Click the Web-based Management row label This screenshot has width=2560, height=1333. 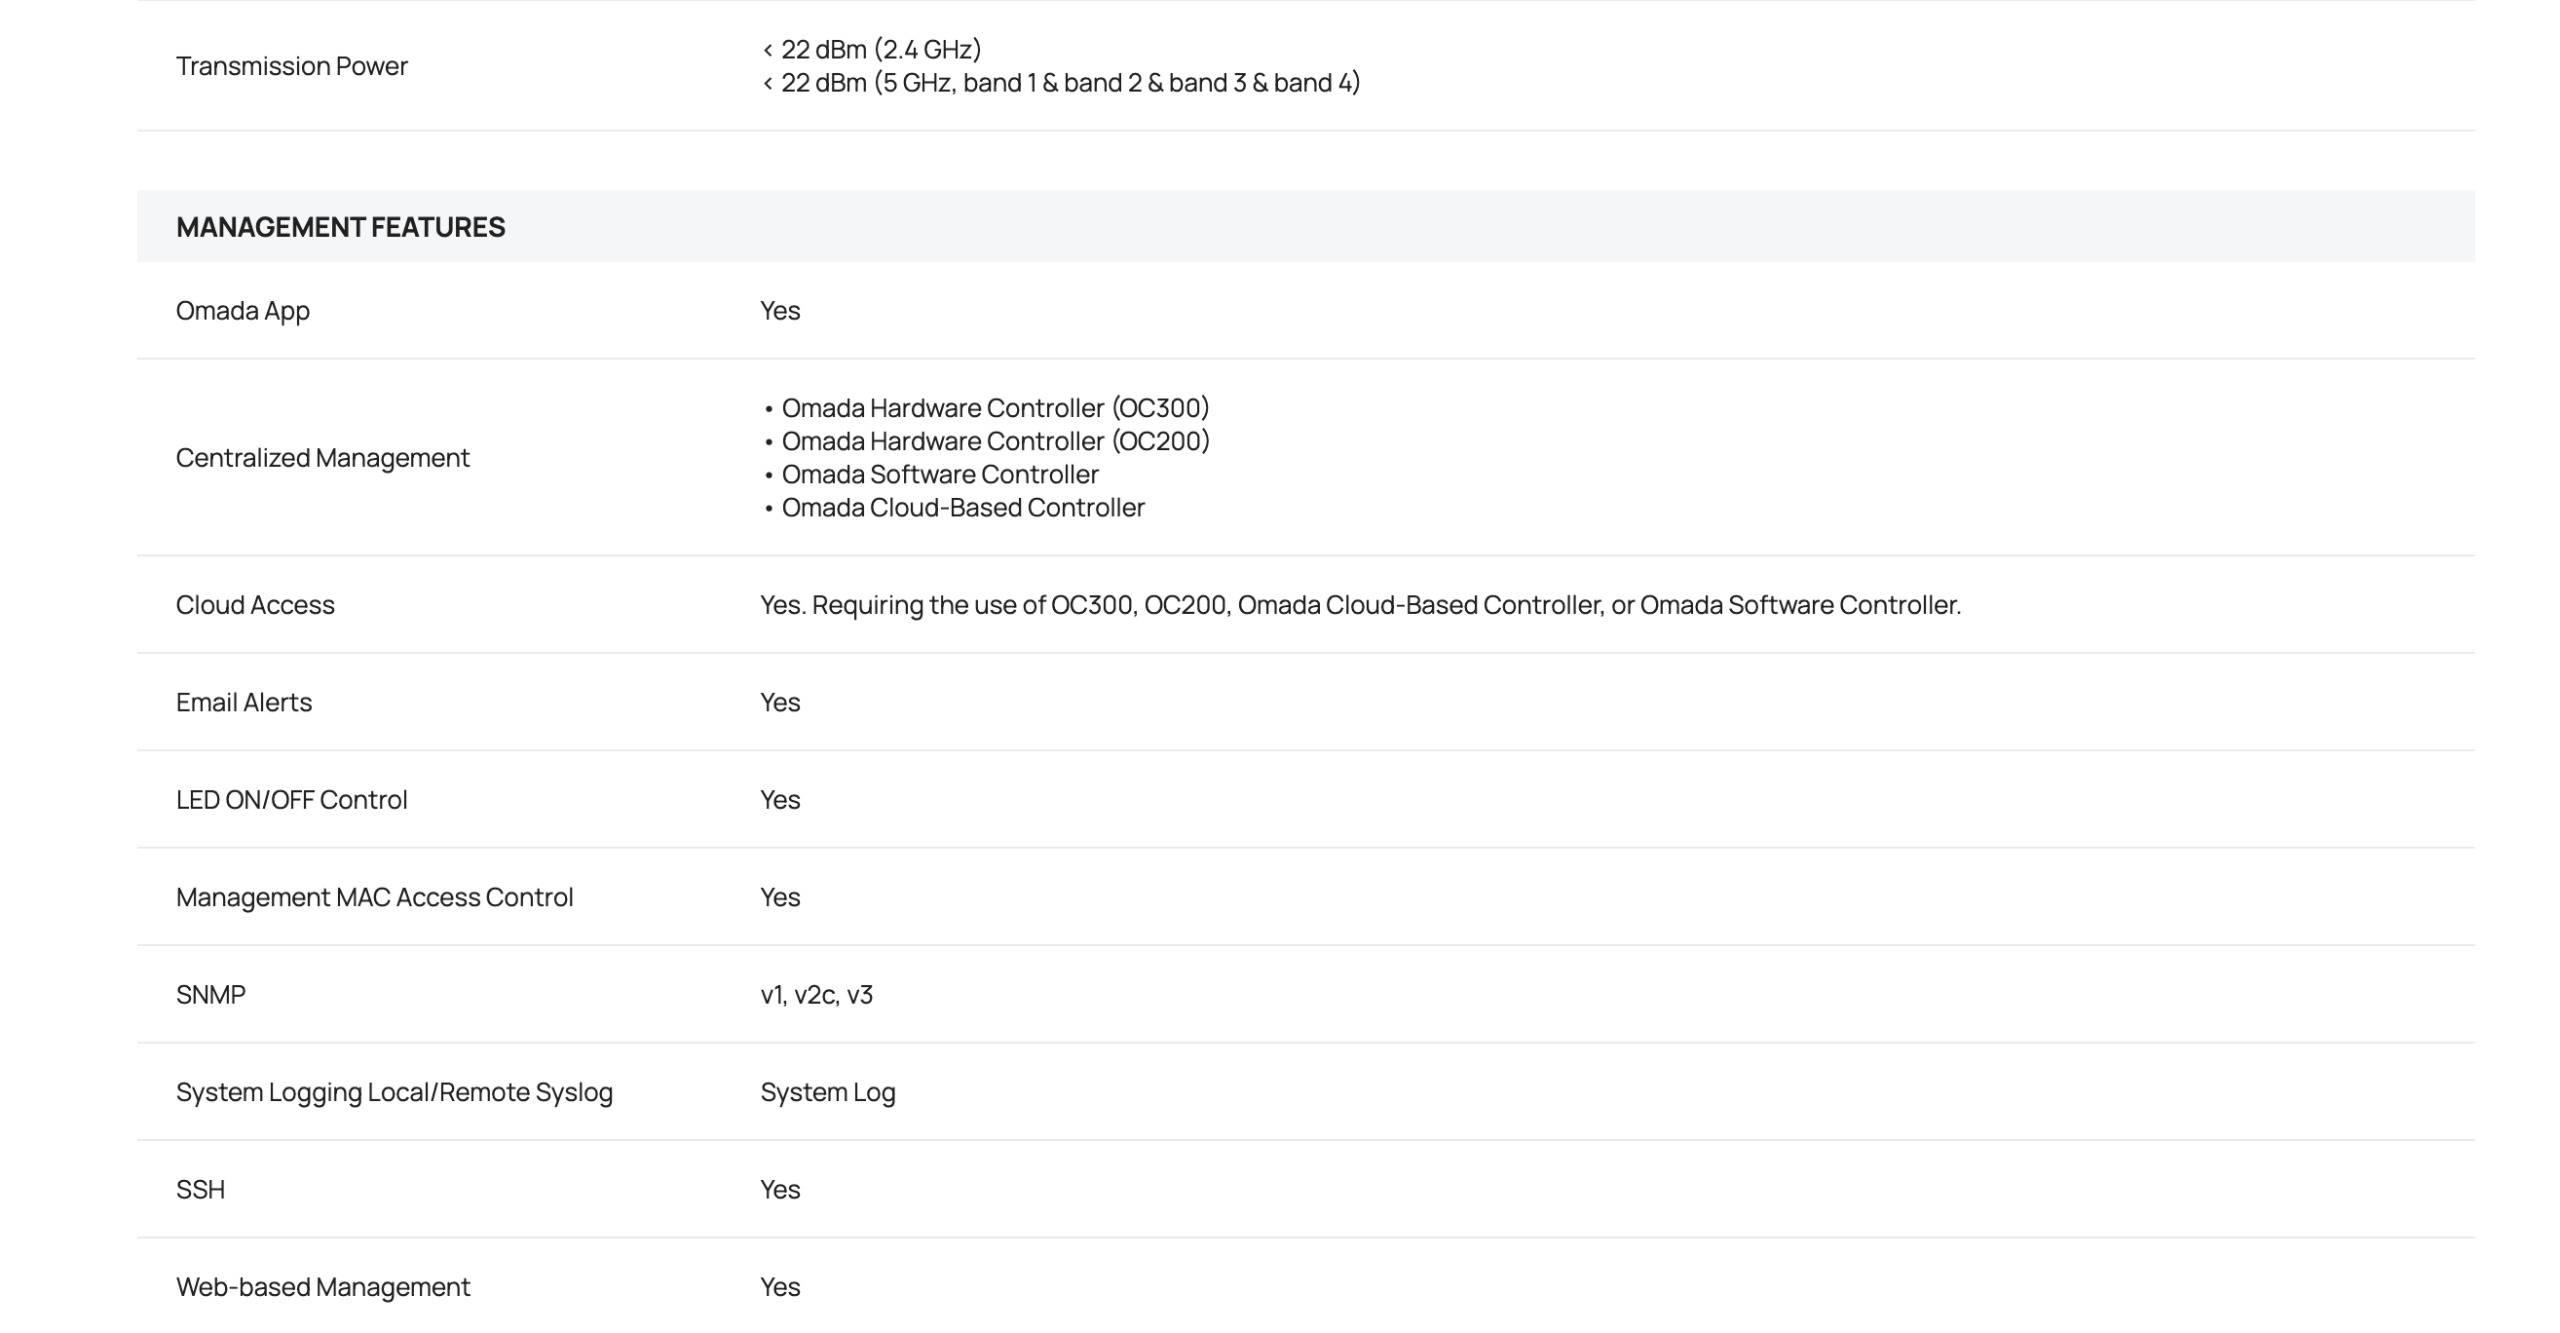[x=322, y=1287]
